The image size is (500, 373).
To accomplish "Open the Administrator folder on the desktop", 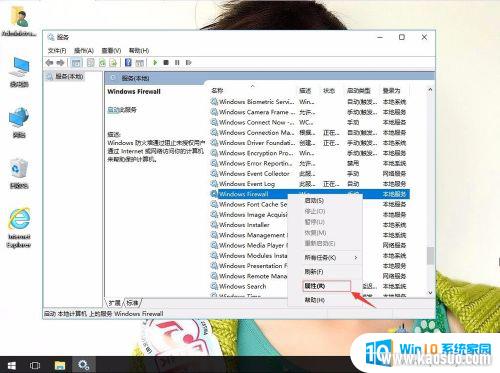I will coord(19,22).
